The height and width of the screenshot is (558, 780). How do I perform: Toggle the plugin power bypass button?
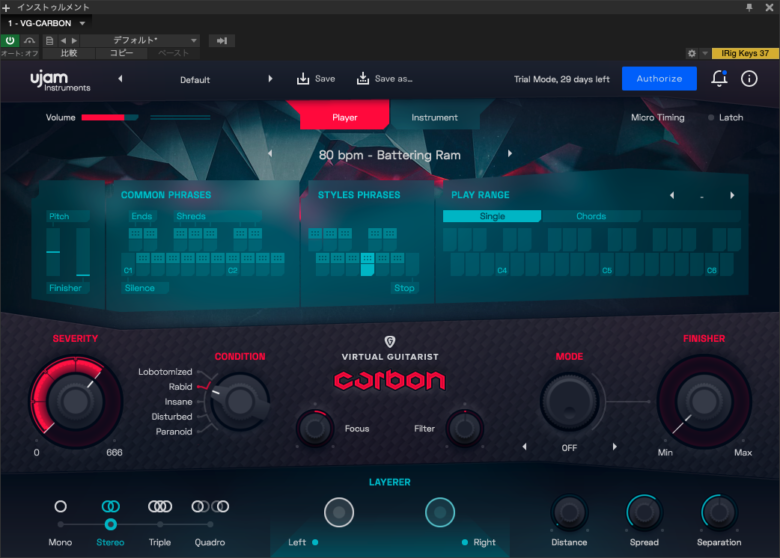[10, 40]
